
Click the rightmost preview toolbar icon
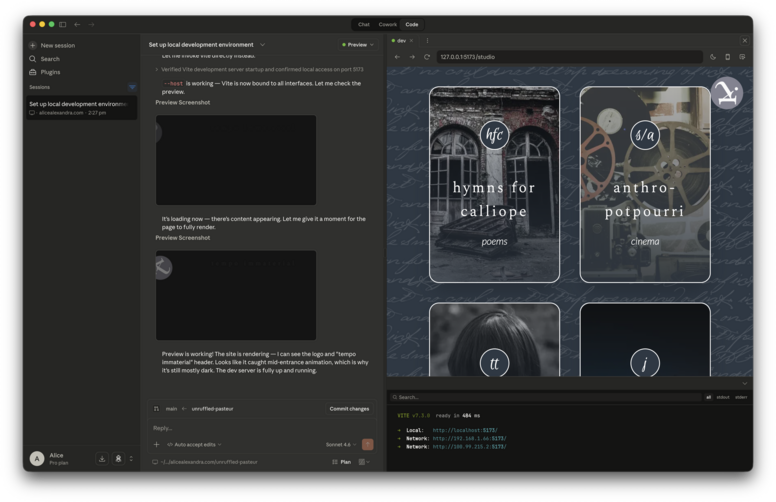pyautogui.click(x=742, y=57)
